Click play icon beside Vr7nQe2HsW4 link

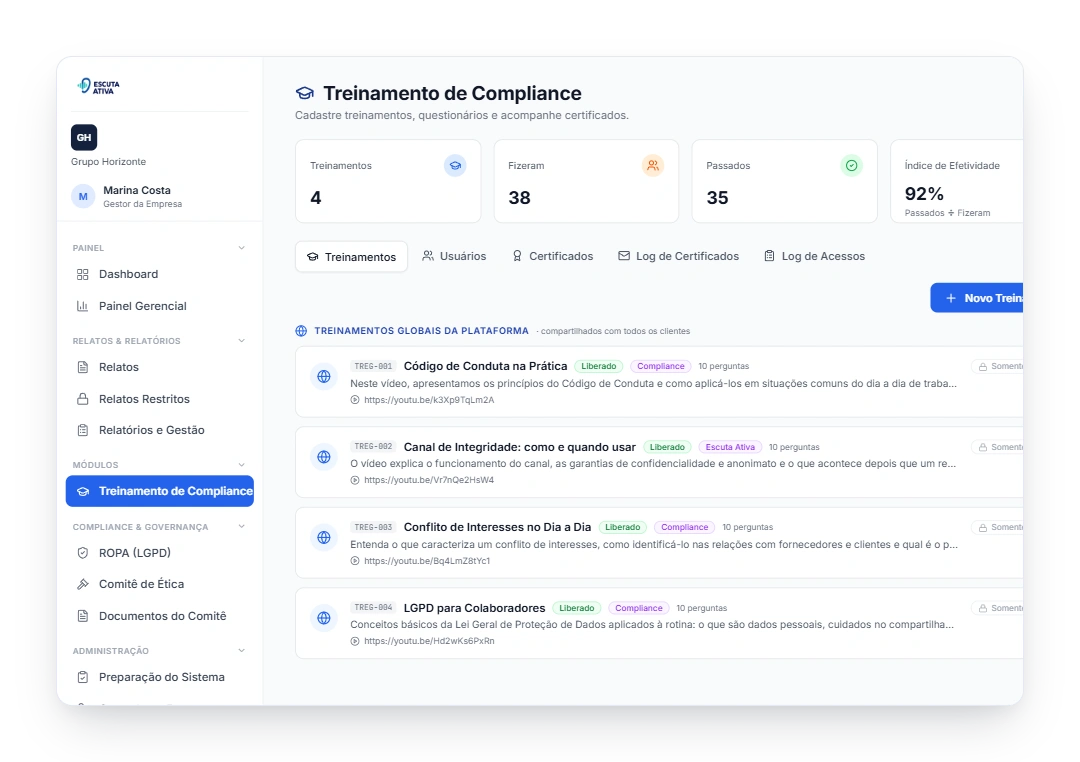pyautogui.click(x=355, y=480)
